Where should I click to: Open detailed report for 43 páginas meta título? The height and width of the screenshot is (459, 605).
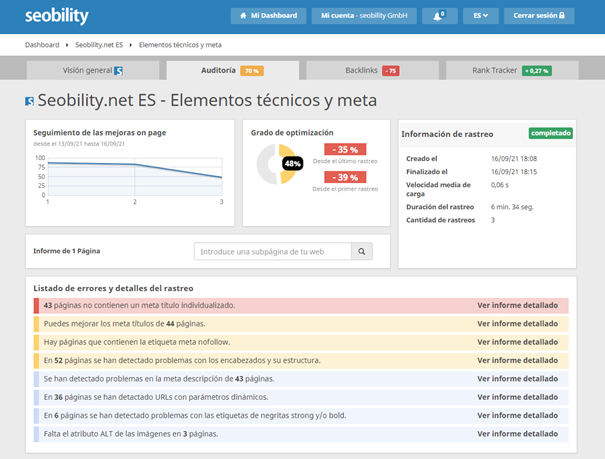point(517,305)
